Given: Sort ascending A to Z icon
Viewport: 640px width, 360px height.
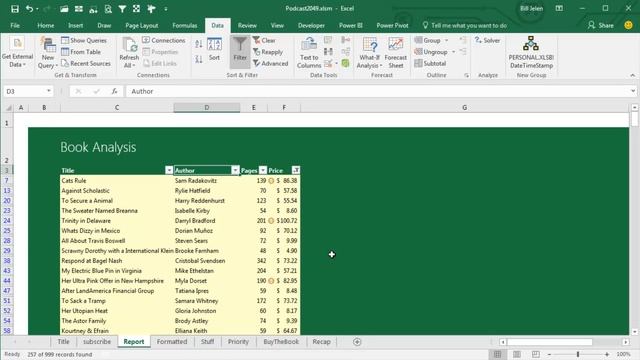Looking at the screenshot, I should click(x=199, y=44).
